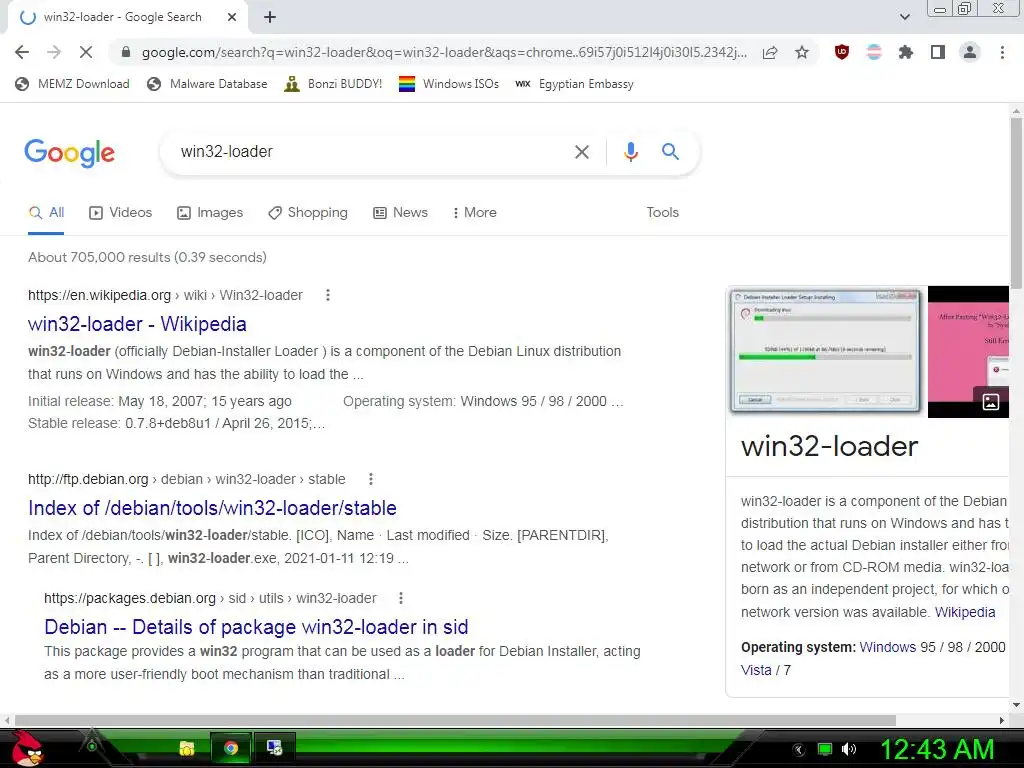Click the scroll right arrow
The height and width of the screenshot is (768, 1024).
1002,720
